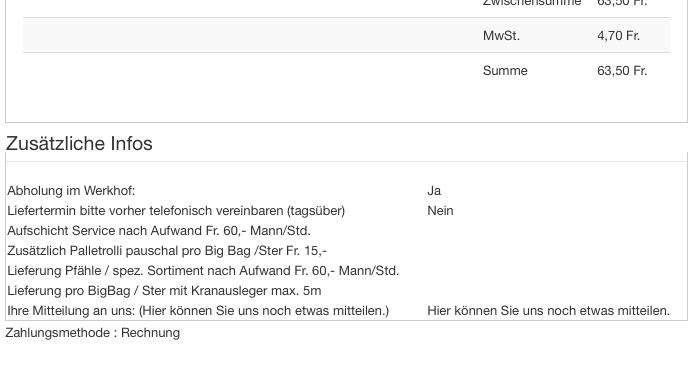Select the Lieferung Pfähle spez. Sortiment line
This screenshot has width=697, height=370.
[203, 271]
